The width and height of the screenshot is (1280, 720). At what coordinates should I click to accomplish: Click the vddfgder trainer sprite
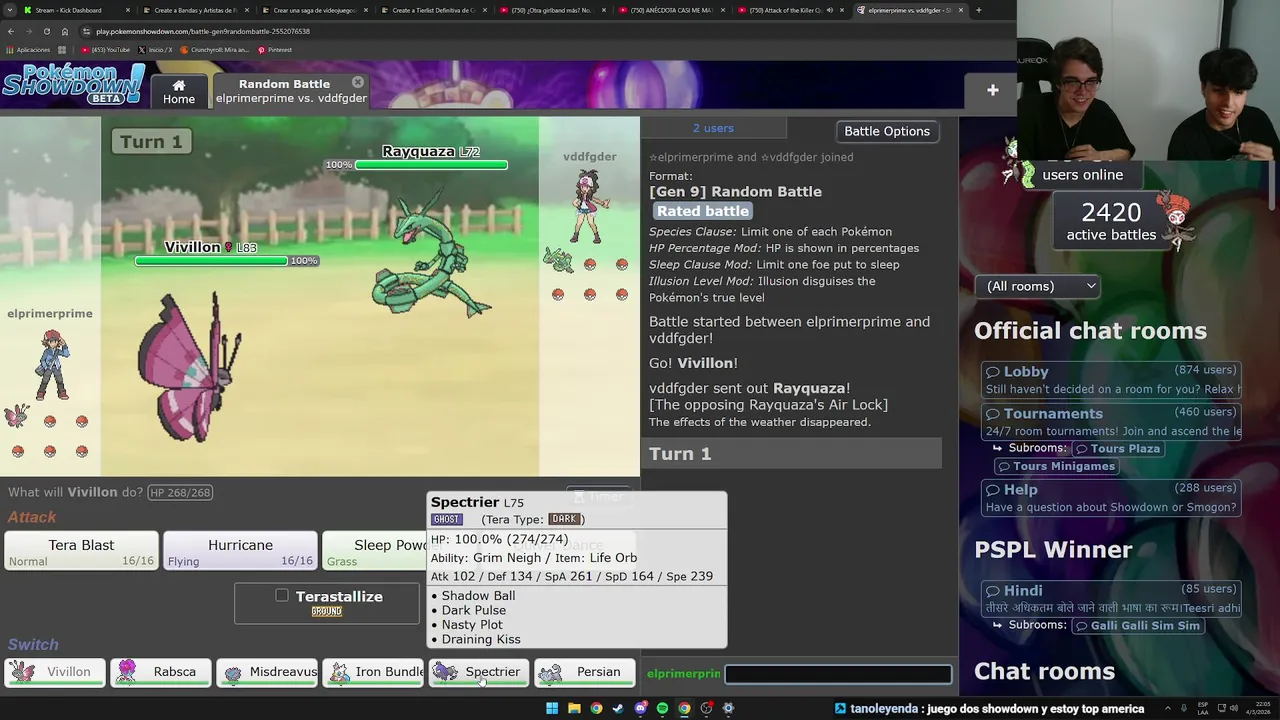click(587, 206)
